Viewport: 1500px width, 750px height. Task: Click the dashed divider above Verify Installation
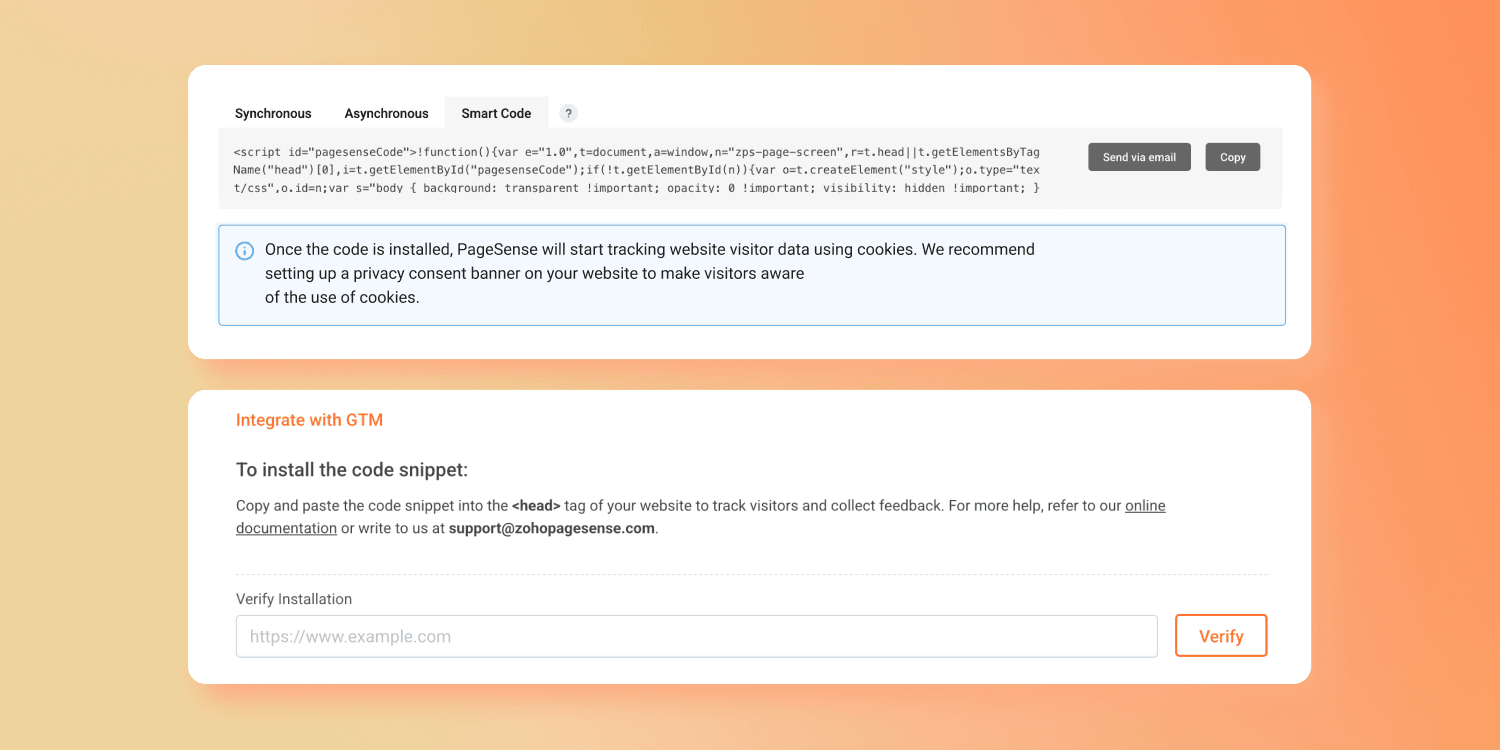point(751,575)
